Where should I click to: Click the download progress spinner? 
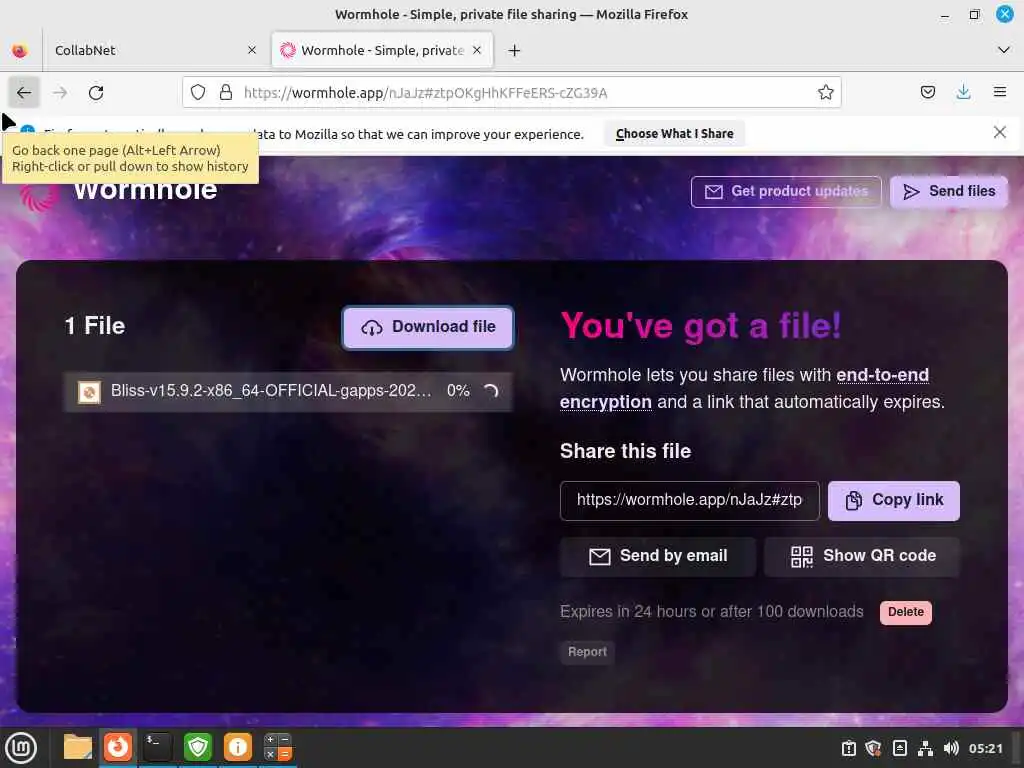tap(491, 391)
